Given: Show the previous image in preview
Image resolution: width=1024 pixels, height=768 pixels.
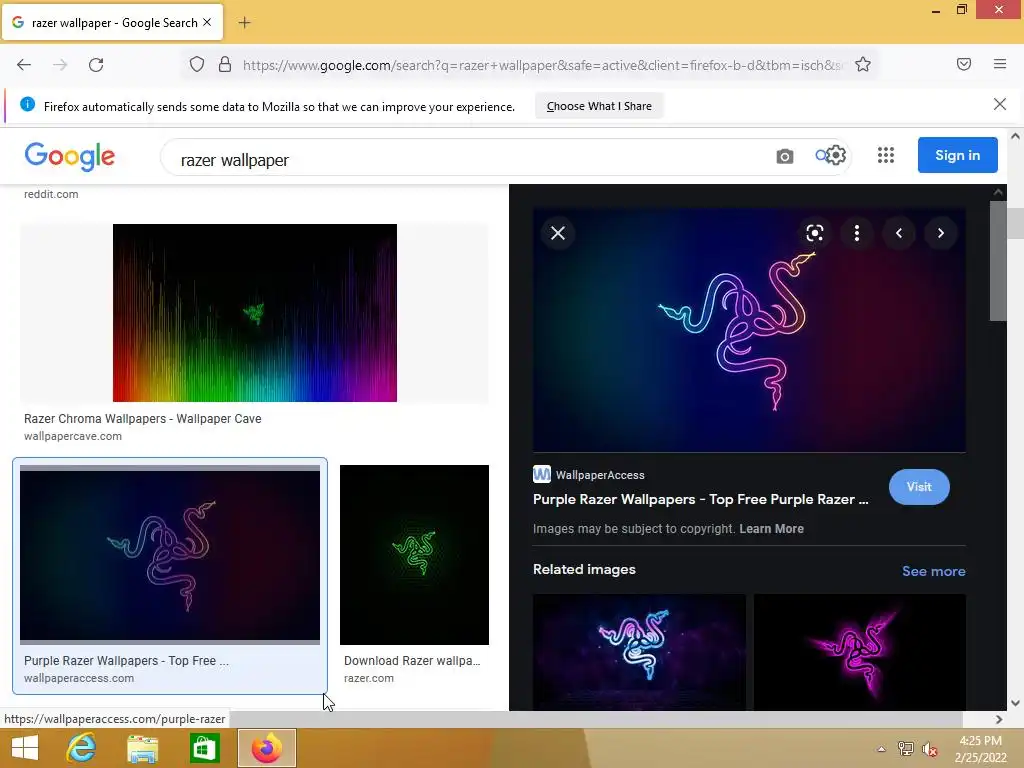Looking at the screenshot, I should [x=899, y=233].
